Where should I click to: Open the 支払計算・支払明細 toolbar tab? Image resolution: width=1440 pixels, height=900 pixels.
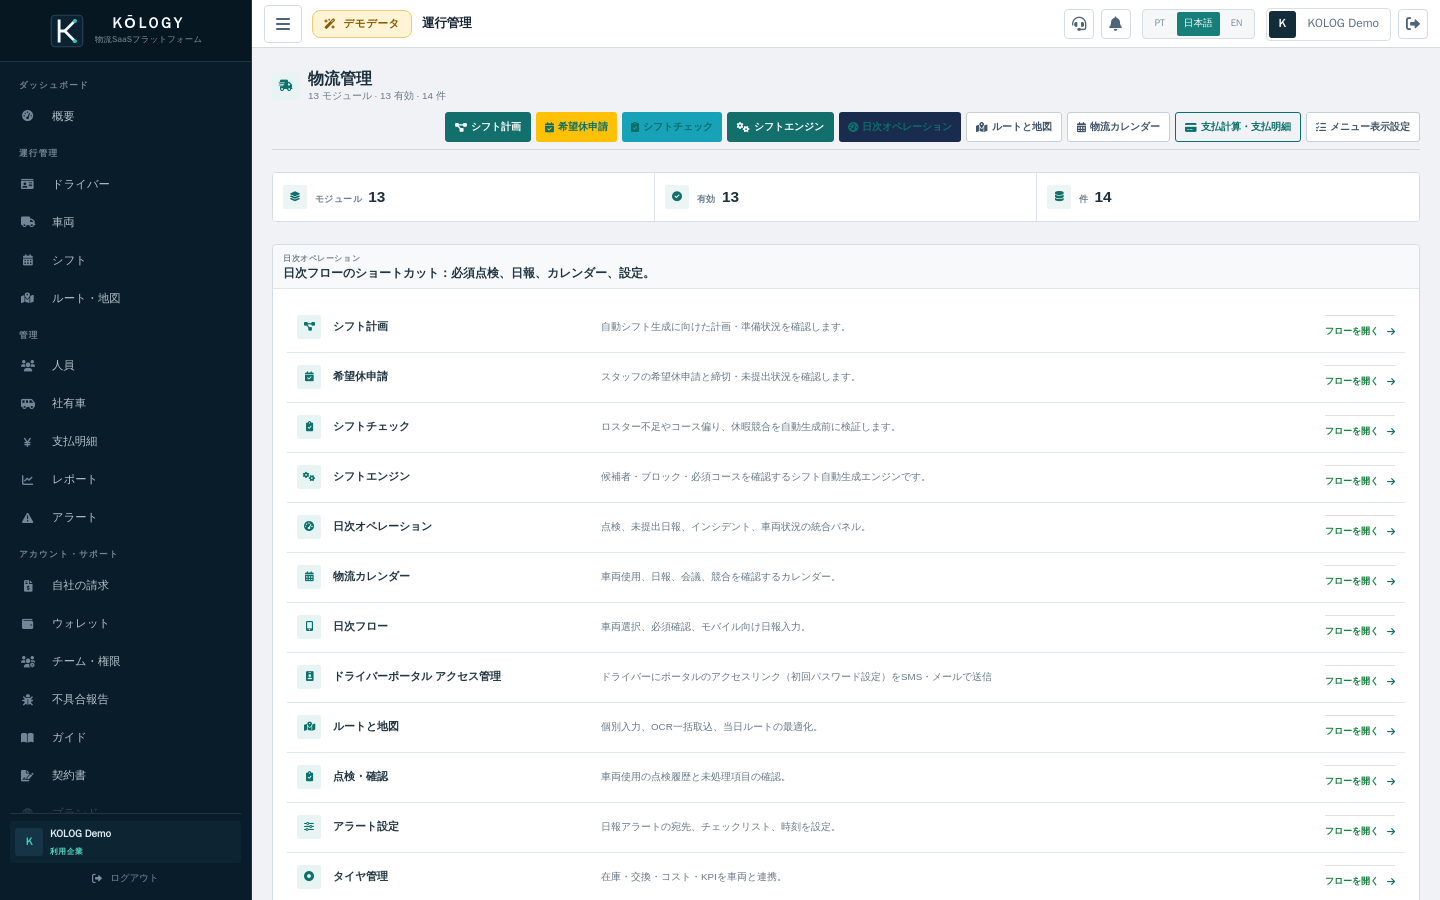tap(1238, 127)
